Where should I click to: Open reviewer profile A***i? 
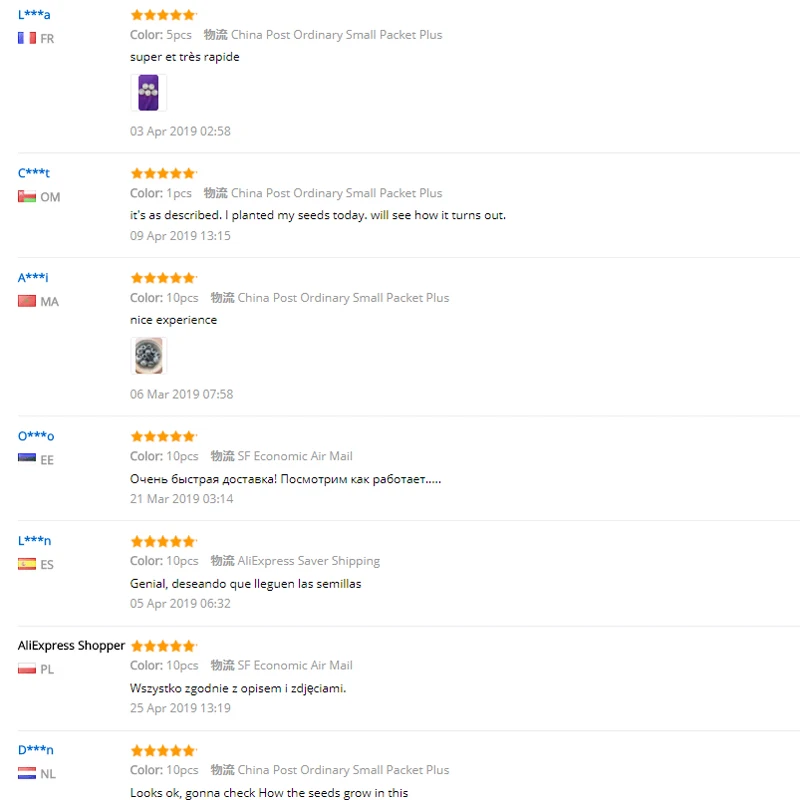point(33,277)
